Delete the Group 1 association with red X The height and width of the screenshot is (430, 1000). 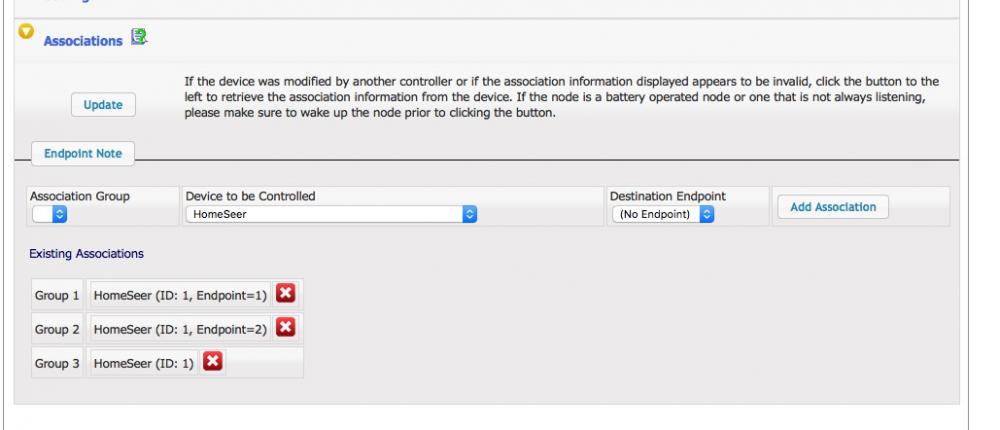pos(285,294)
